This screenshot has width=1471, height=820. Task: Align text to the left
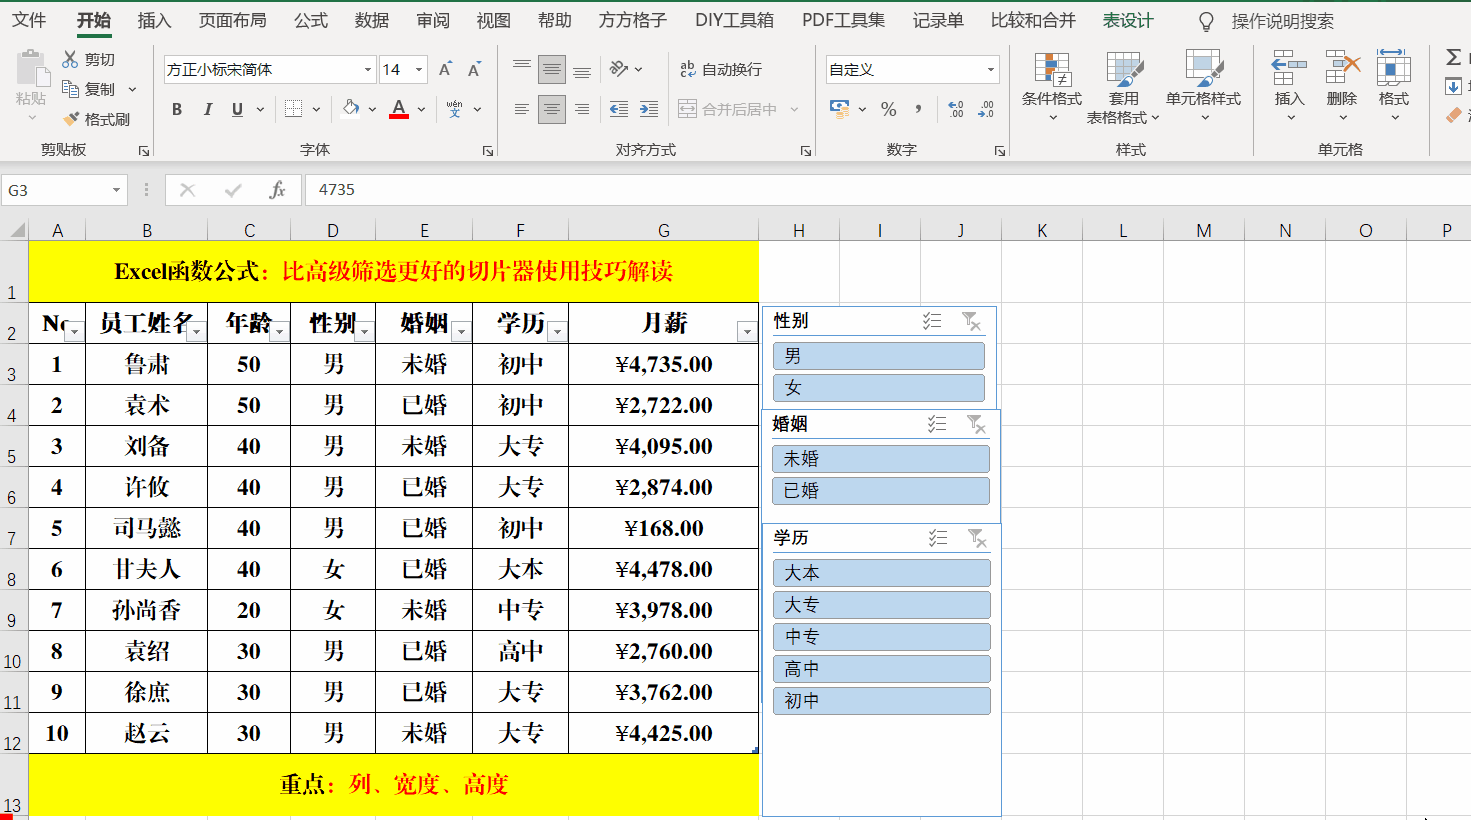point(522,109)
